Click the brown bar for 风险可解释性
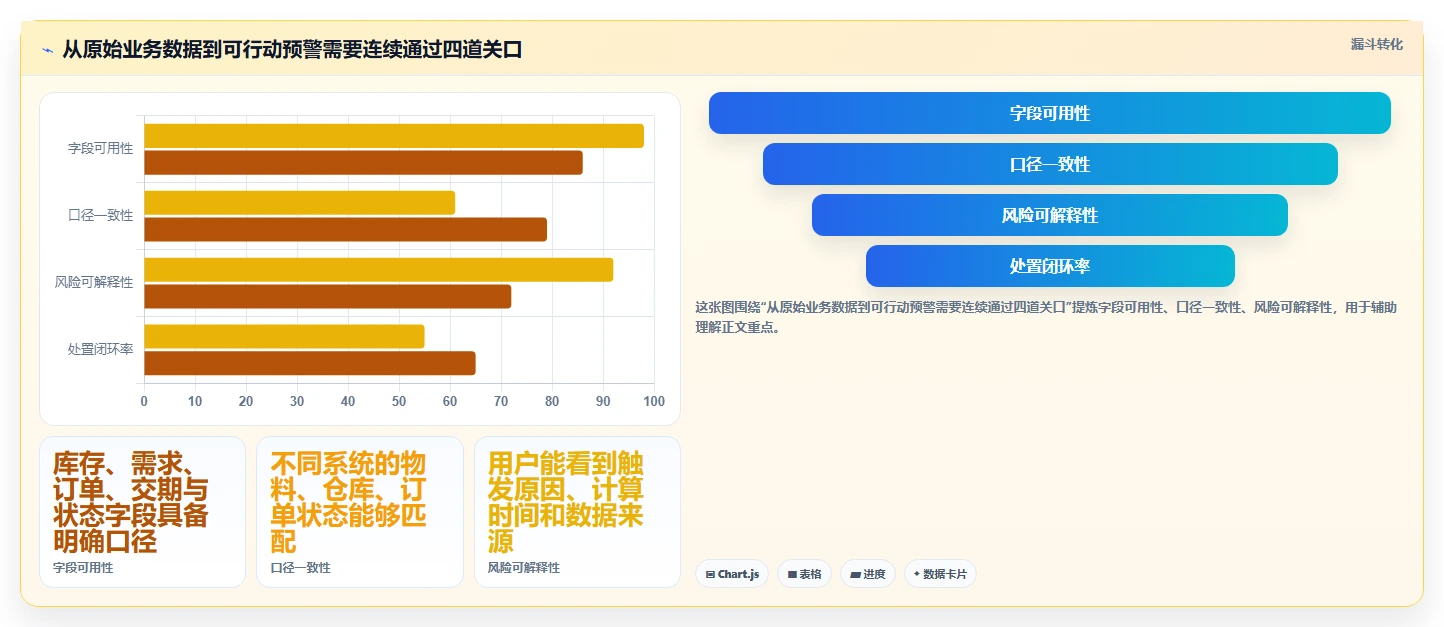The height and width of the screenshot is (627, 1444). coord(327,296)
